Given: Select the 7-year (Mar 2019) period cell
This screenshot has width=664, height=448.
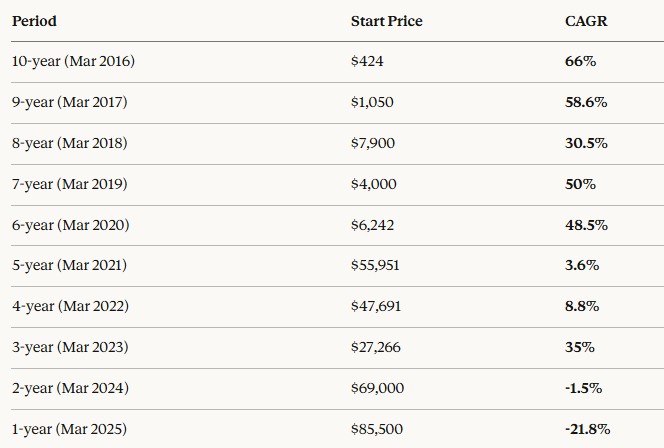Looking at the screenshot, I should click(69, 185).
